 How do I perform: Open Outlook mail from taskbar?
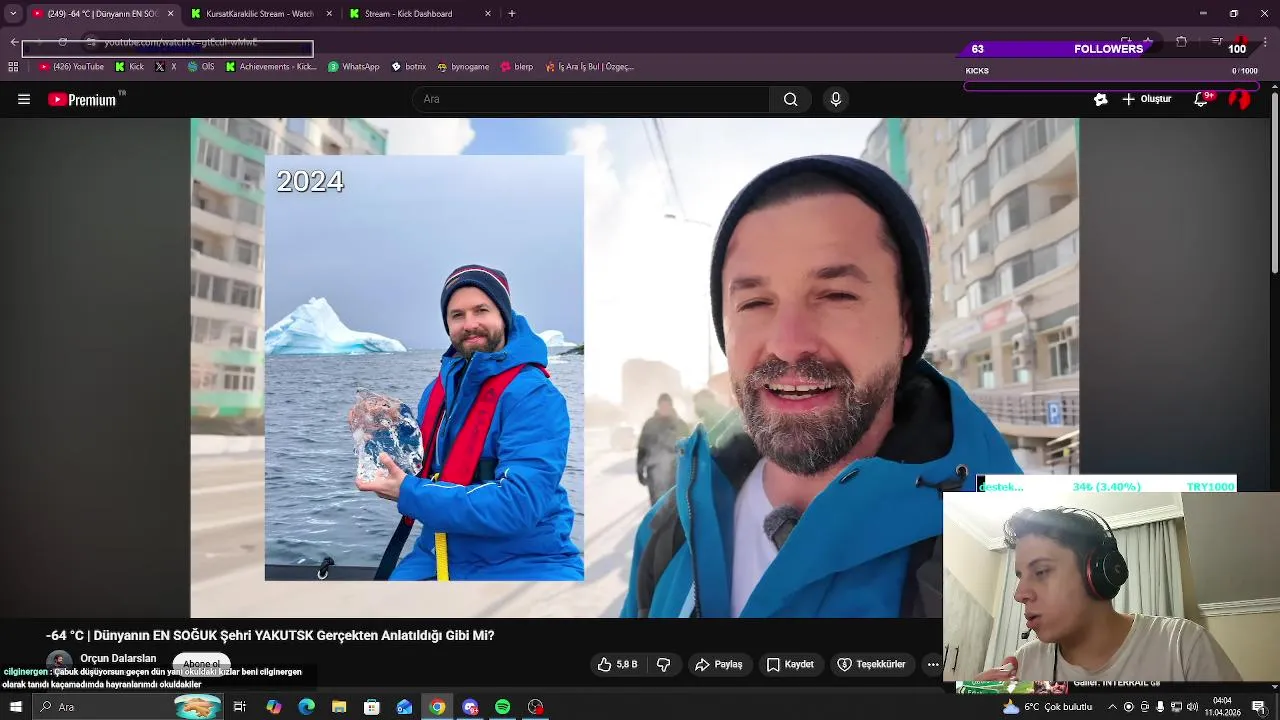[404, 707]
